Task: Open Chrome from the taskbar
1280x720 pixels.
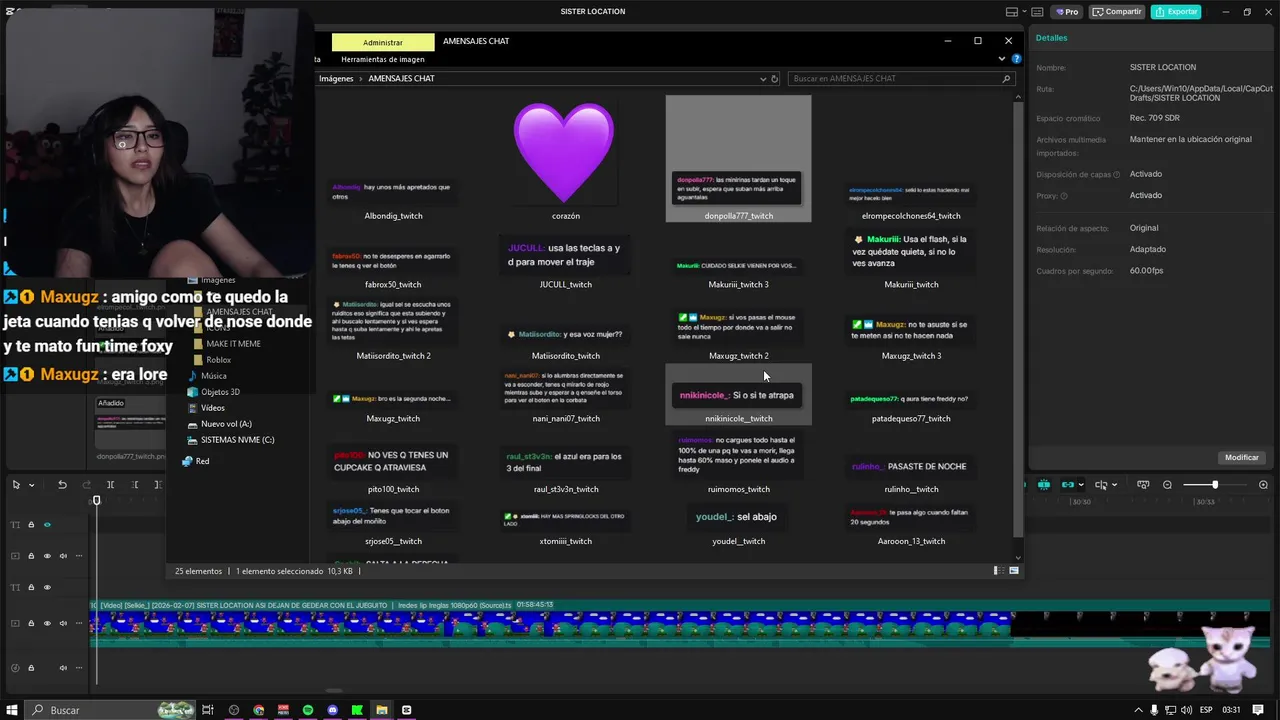Action: click(x=259, y=710)
